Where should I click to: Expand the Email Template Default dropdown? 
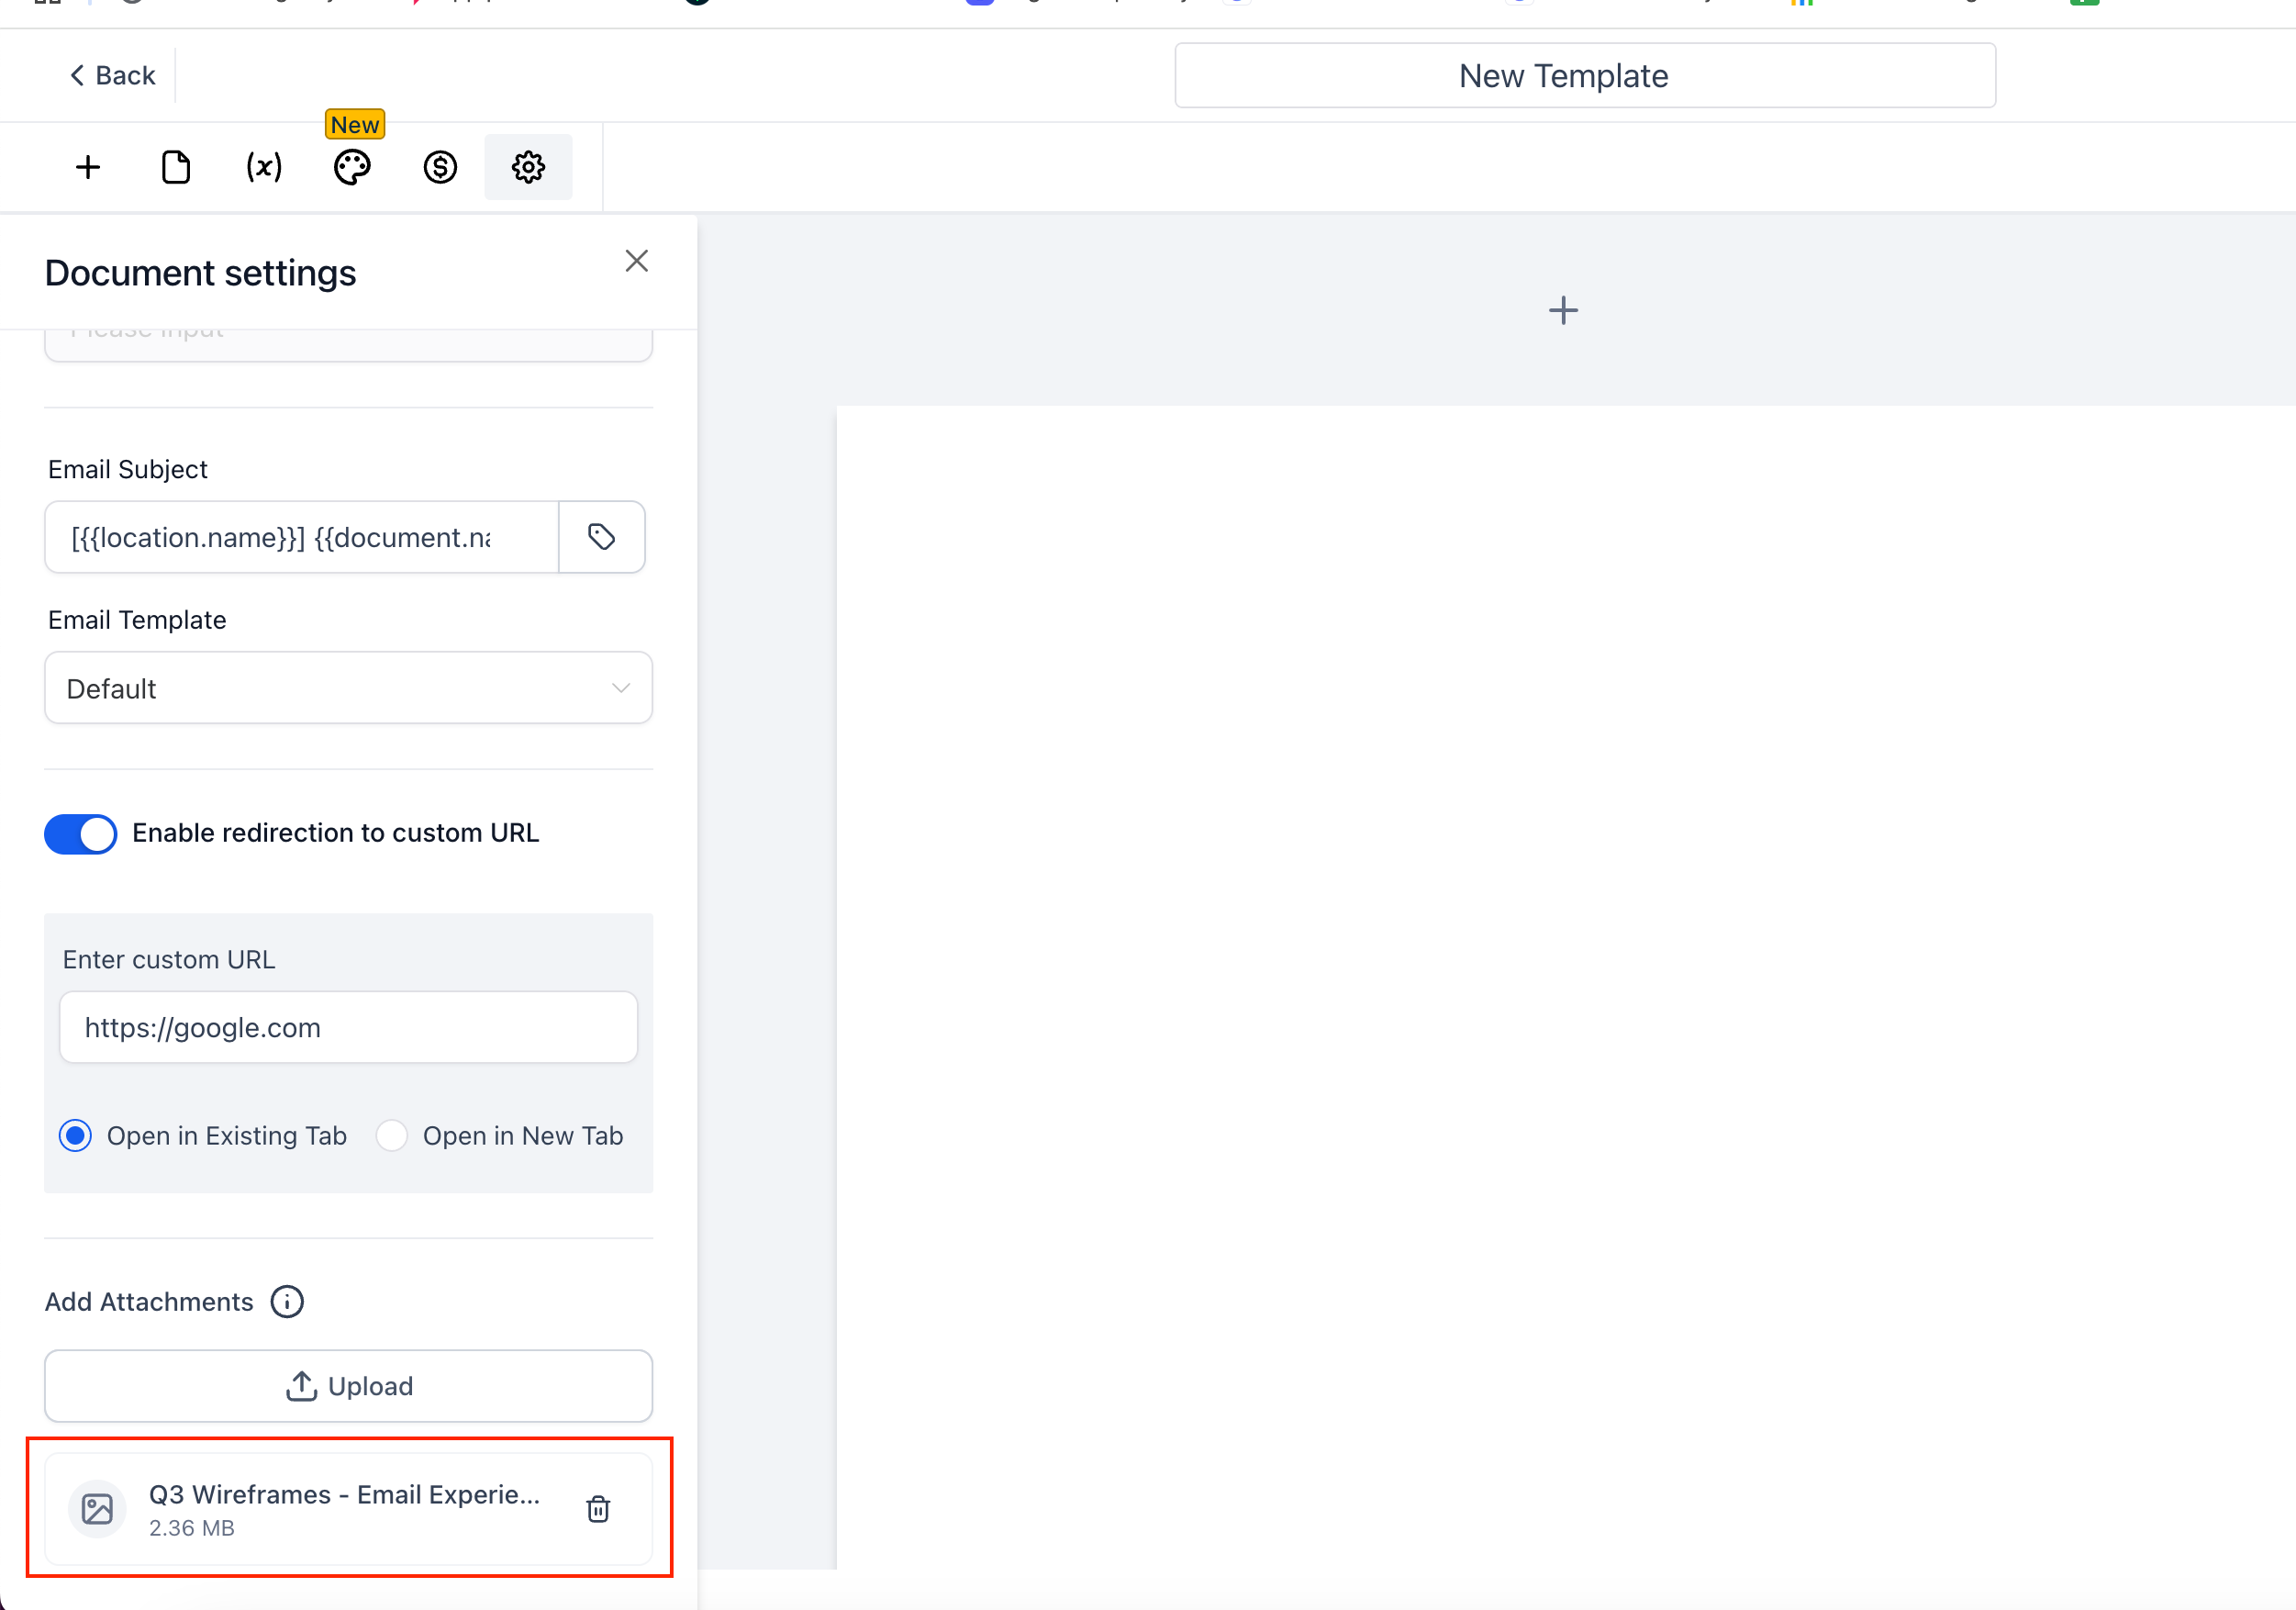[348, 688]
